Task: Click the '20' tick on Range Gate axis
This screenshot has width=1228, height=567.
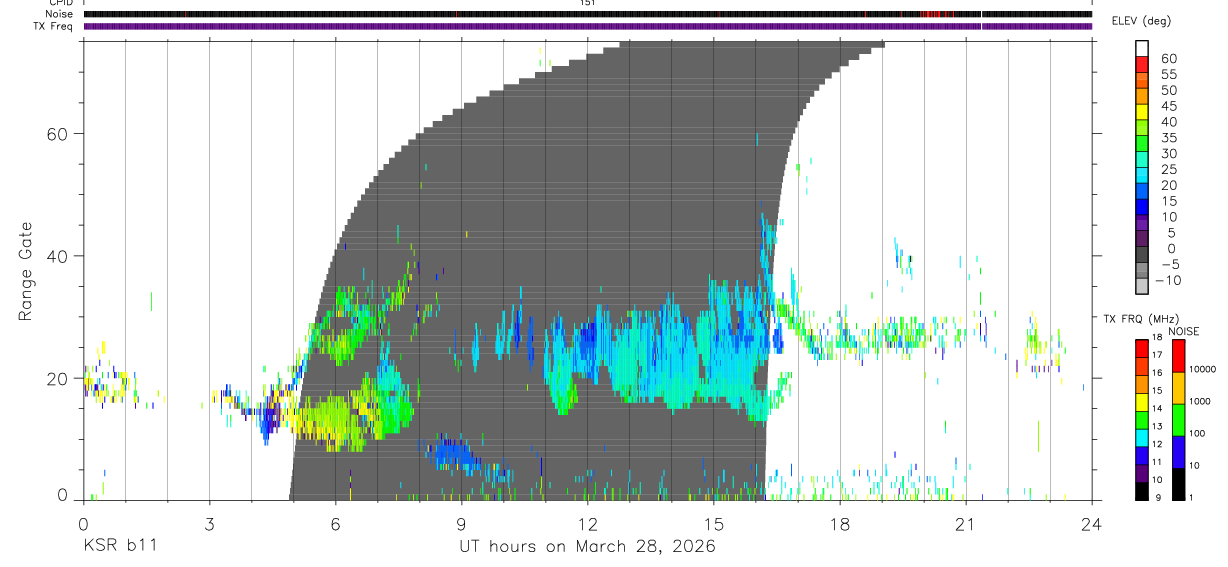Action: tap(59, 378)
